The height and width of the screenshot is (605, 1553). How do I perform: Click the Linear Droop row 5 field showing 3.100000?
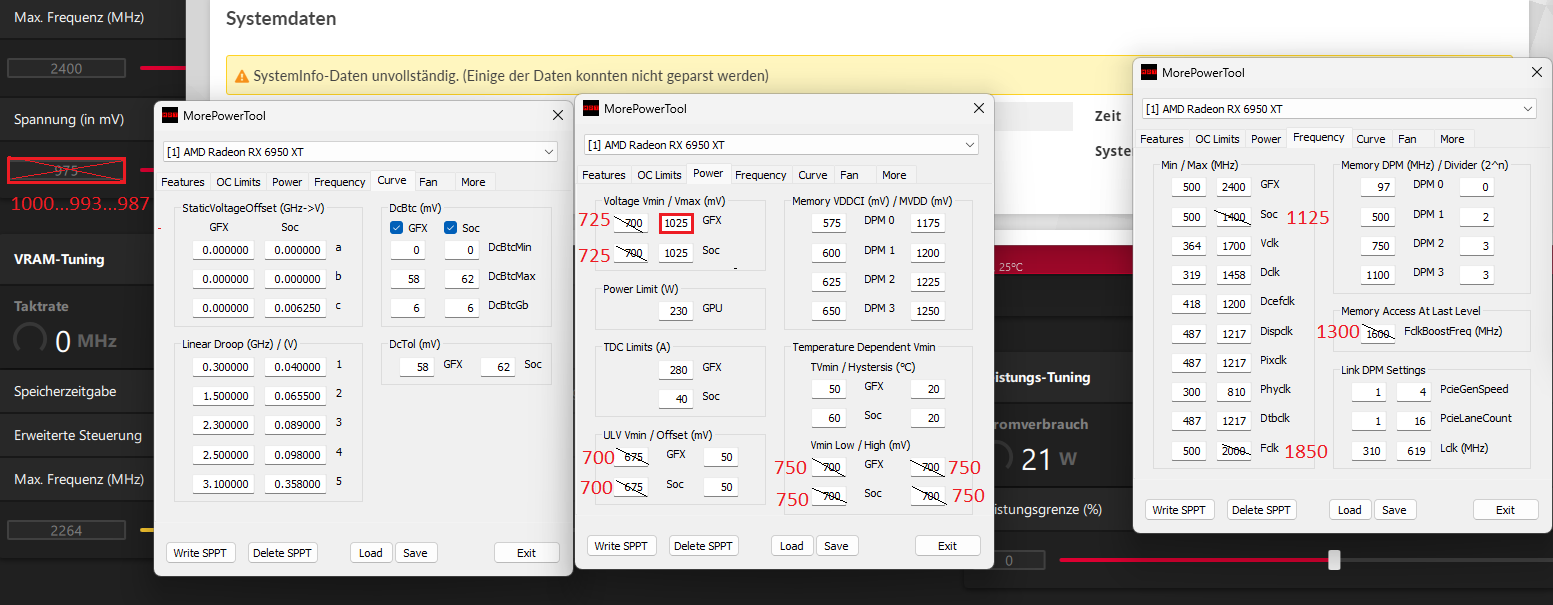pyautogui.click(x=225, y=483)
